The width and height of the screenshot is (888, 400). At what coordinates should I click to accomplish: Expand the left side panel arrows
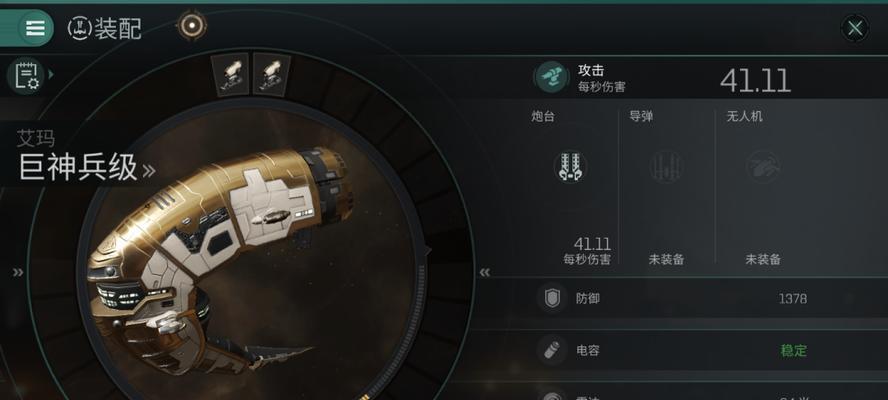pos(18,273)
